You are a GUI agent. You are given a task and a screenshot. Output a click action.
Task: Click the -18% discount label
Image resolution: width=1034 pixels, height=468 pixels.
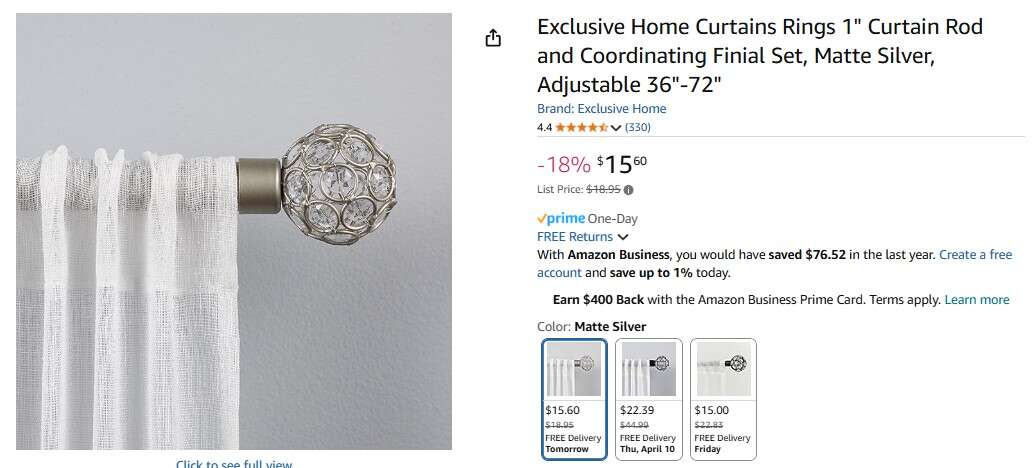(x=564, y=164)
